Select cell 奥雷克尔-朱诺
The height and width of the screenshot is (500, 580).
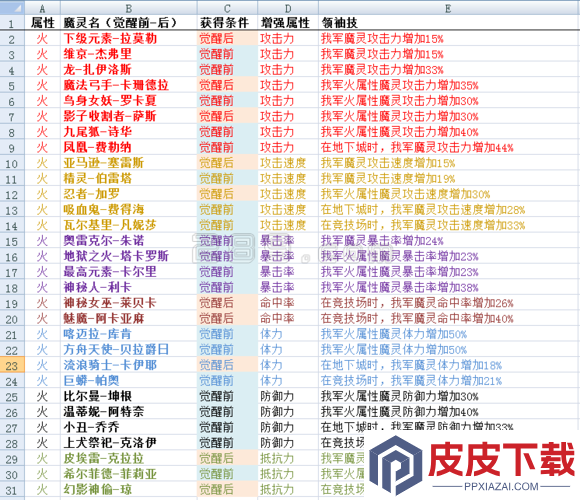click(129, 240)
